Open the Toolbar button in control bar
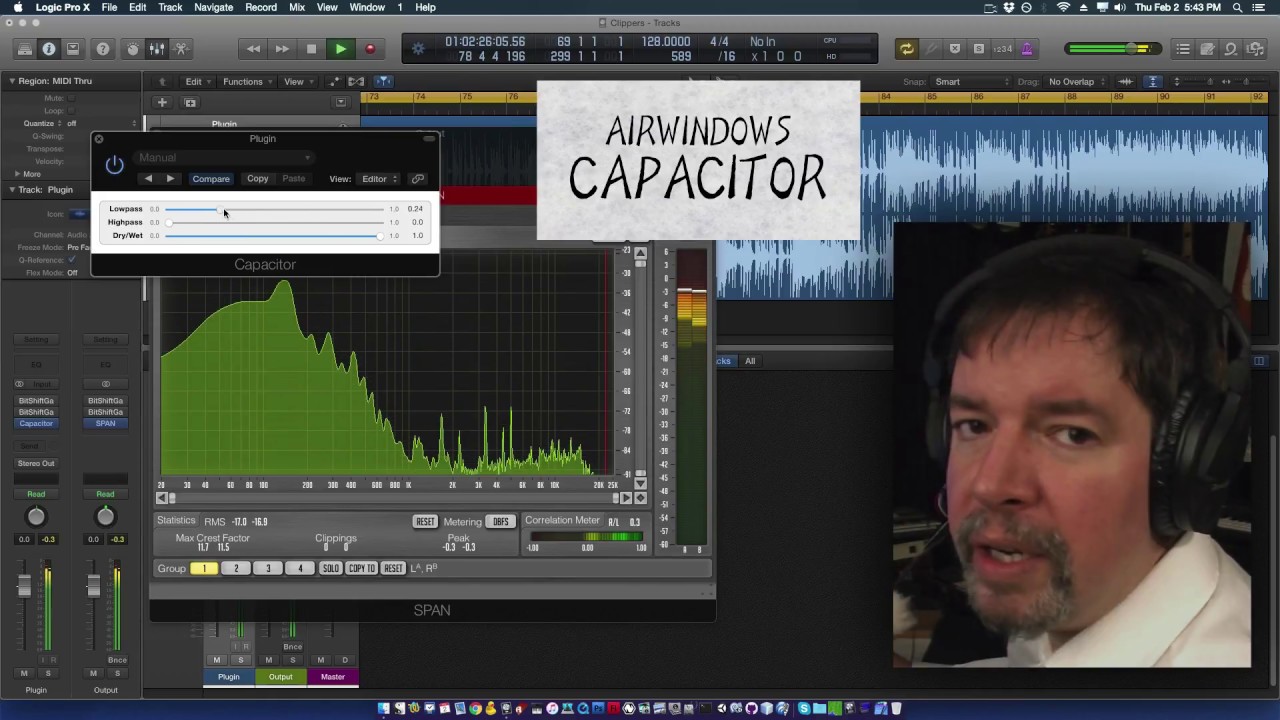 coord(73,49)
